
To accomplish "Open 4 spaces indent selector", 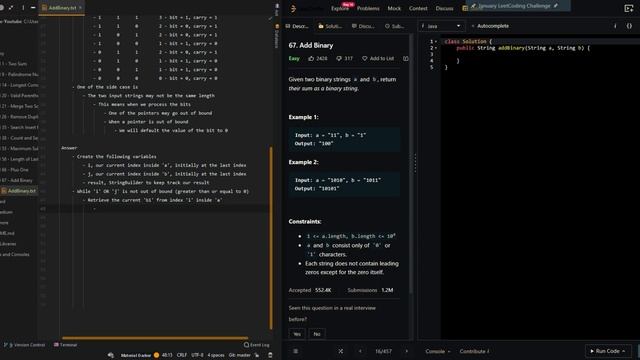I will point(216,355).
